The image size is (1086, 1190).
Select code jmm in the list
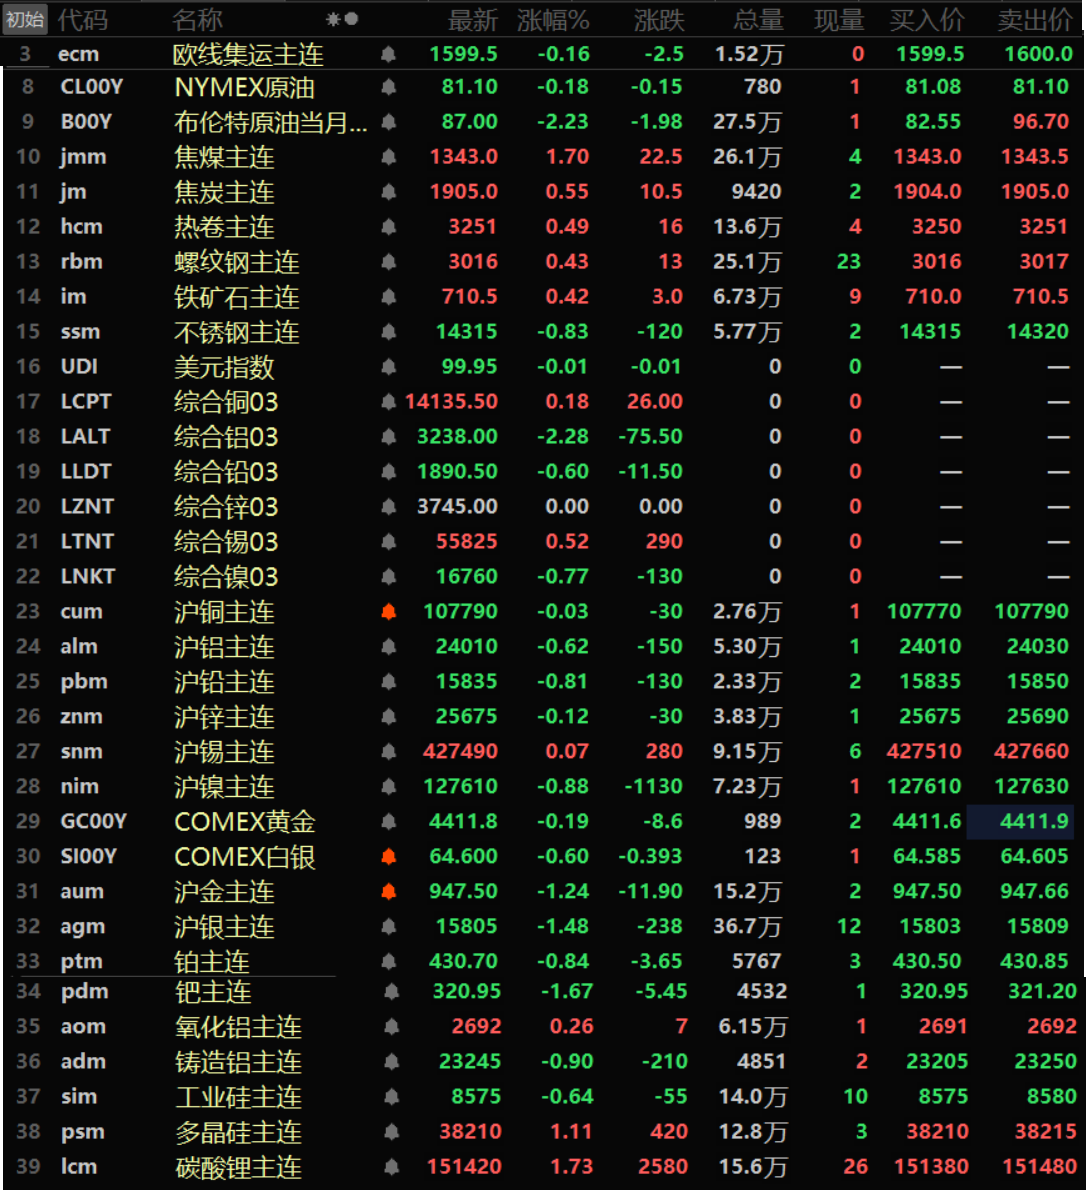click(x=83, y=157)
